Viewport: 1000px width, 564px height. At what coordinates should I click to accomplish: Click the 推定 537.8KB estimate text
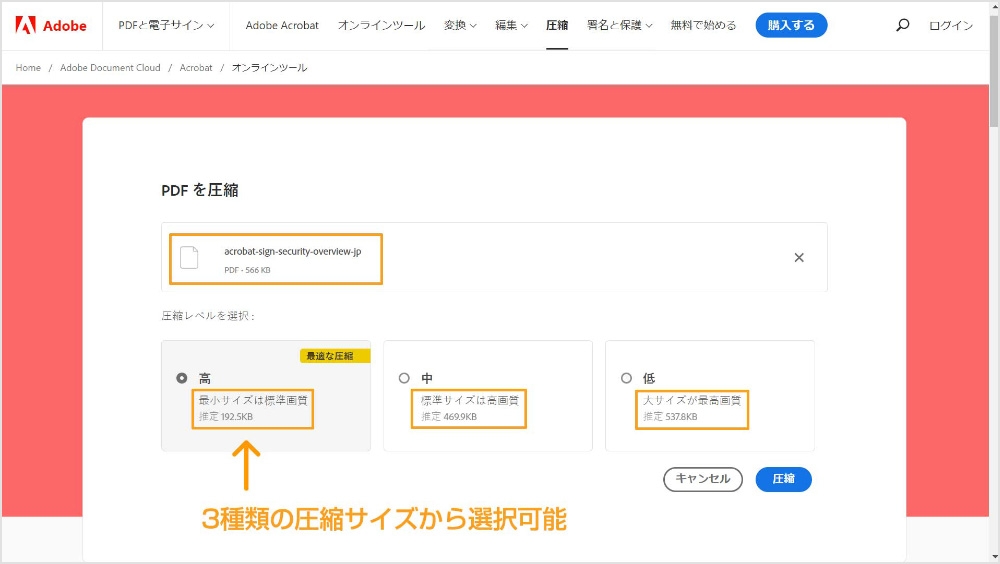coord(670,417)
